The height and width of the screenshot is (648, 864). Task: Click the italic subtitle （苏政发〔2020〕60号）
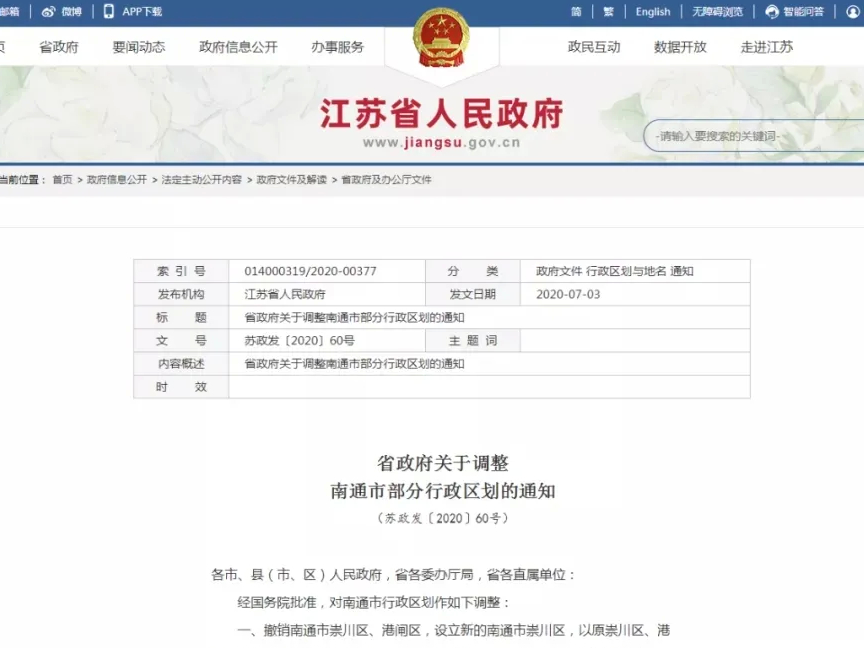(442, 518)
